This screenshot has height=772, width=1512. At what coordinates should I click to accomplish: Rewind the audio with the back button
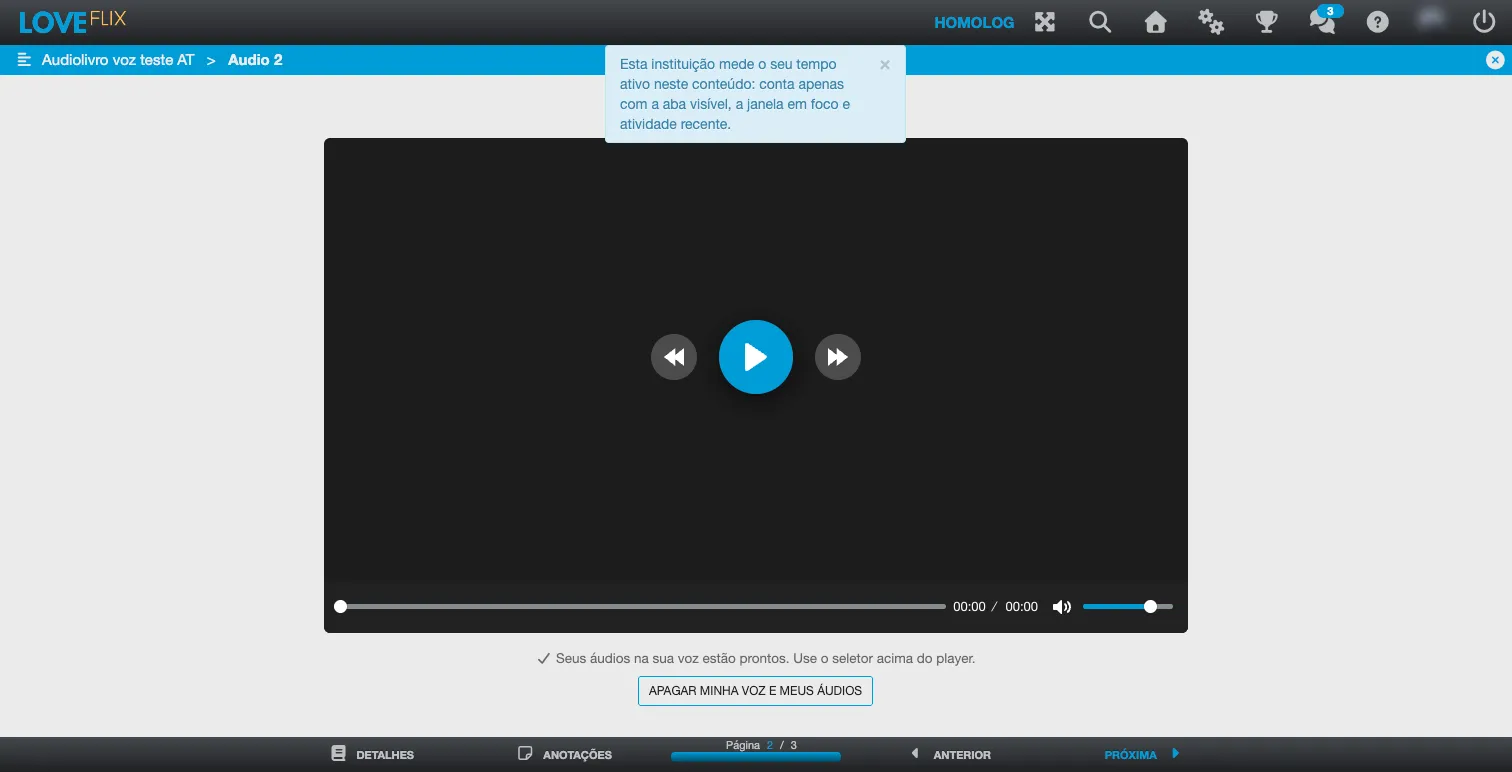pos(674,357)
